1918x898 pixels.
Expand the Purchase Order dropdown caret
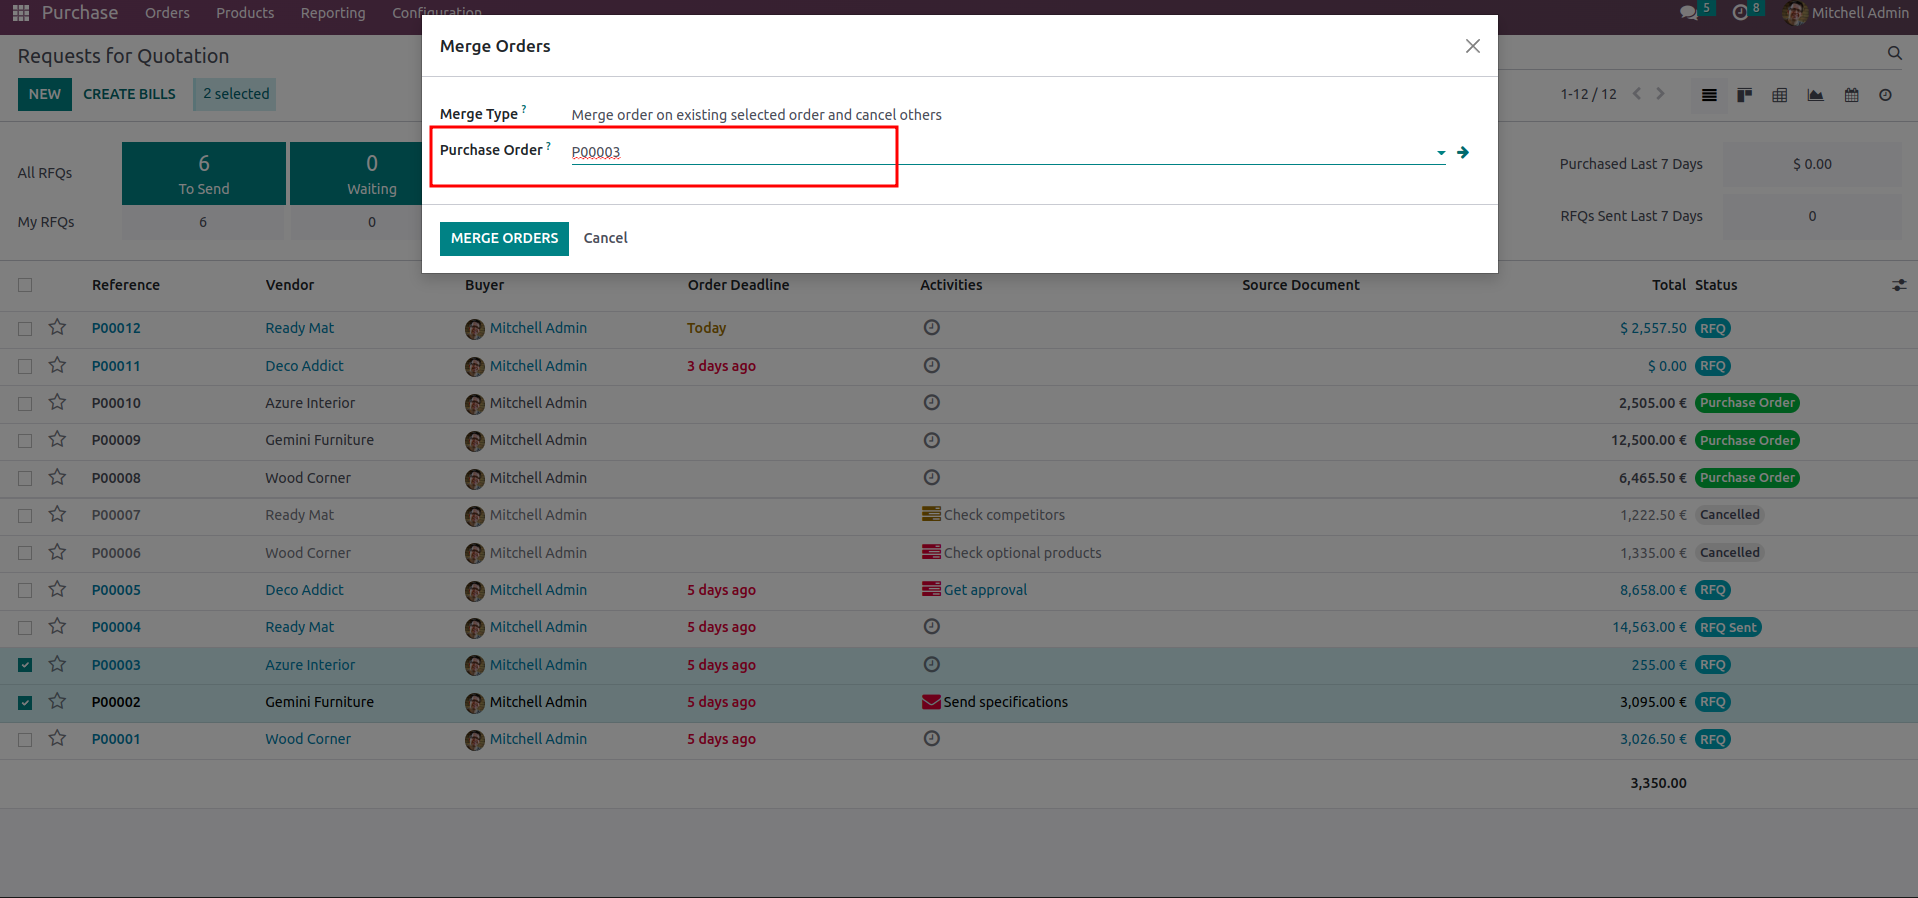point(1441,153)
